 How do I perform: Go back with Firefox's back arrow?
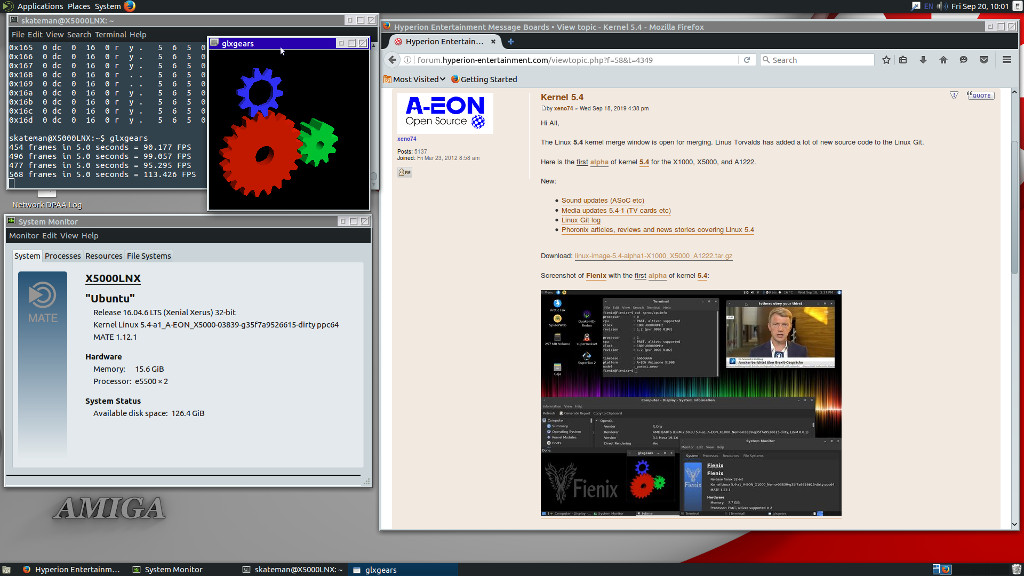pos(392,59)
